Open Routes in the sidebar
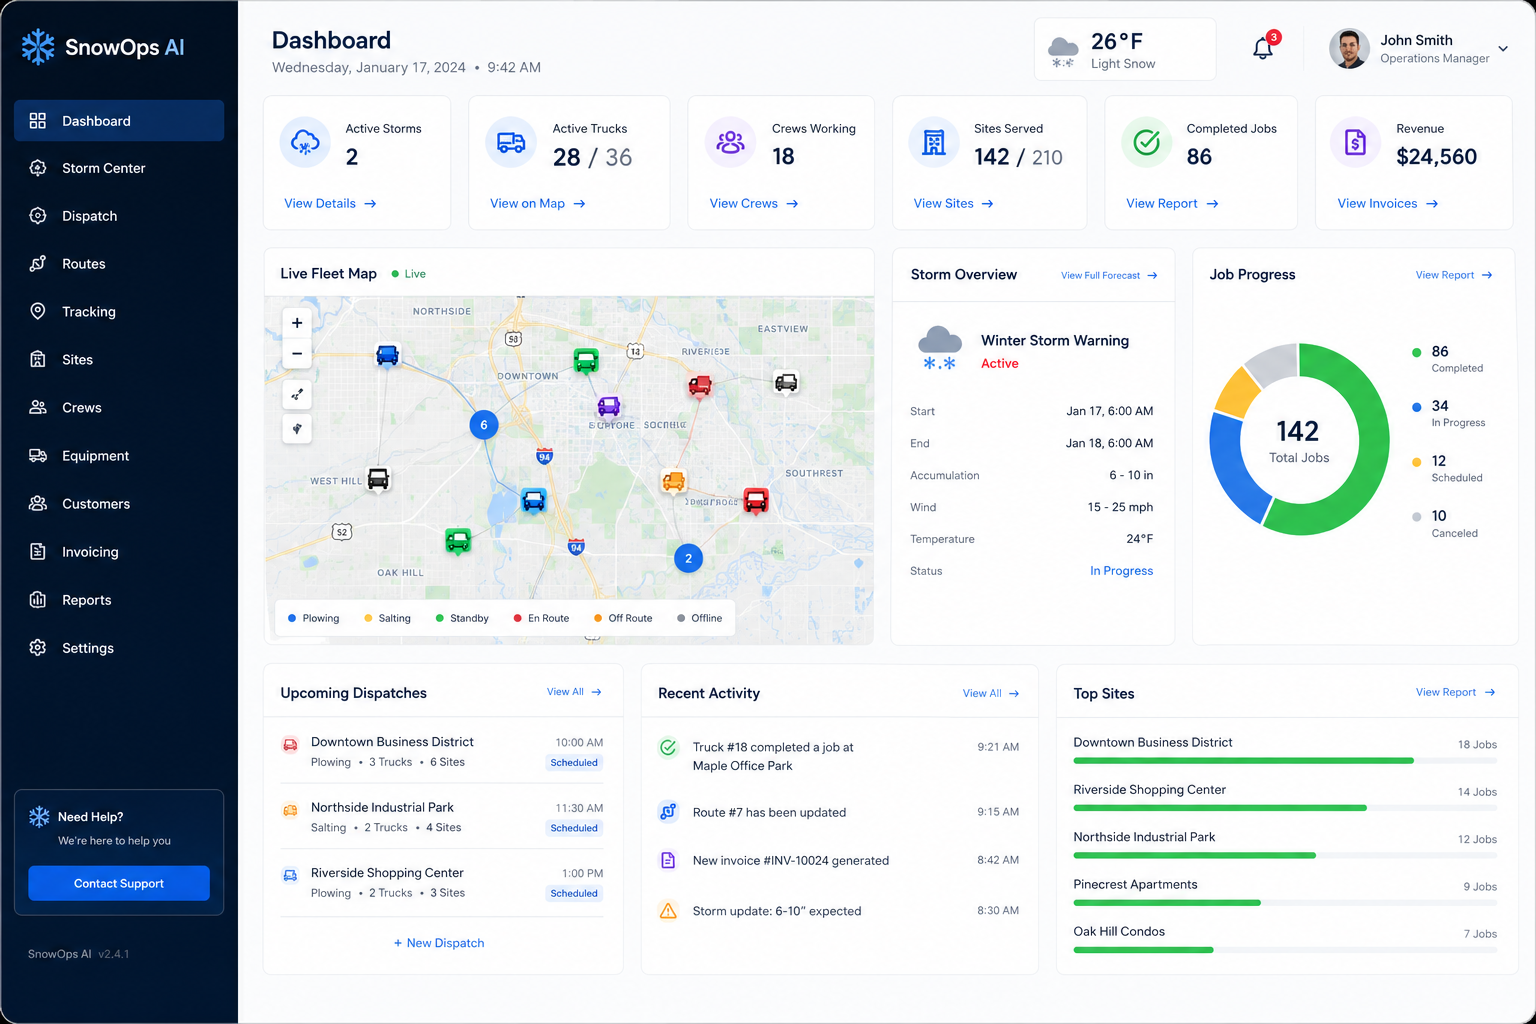Image resolution: width=1536 pixels, height=1024 pixels. click(119, 264)
